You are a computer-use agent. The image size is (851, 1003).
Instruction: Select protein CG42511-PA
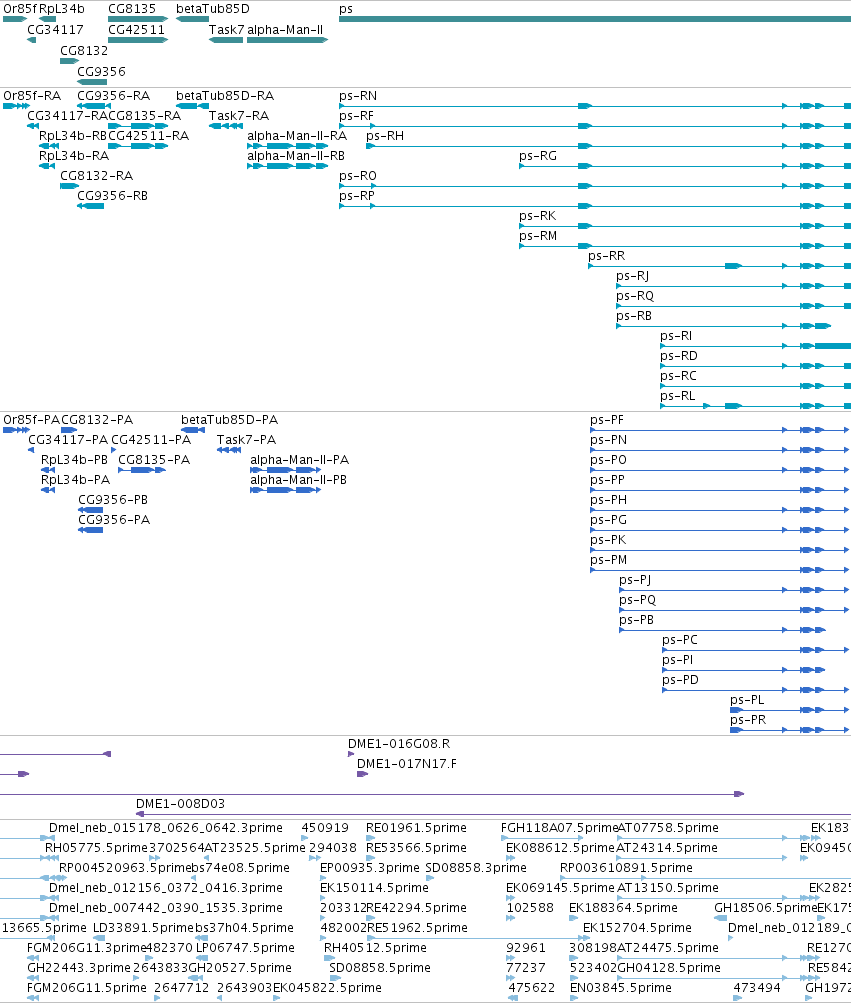151,440
